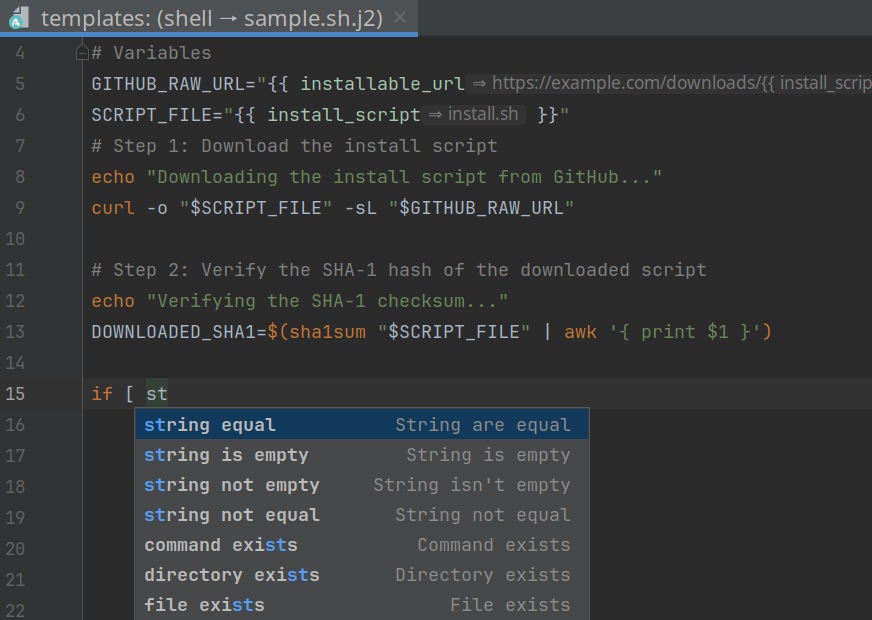This screenshot has height=620, width=872.
Task: Click the 'curl' command on line 9
Action: click(113, 208)
